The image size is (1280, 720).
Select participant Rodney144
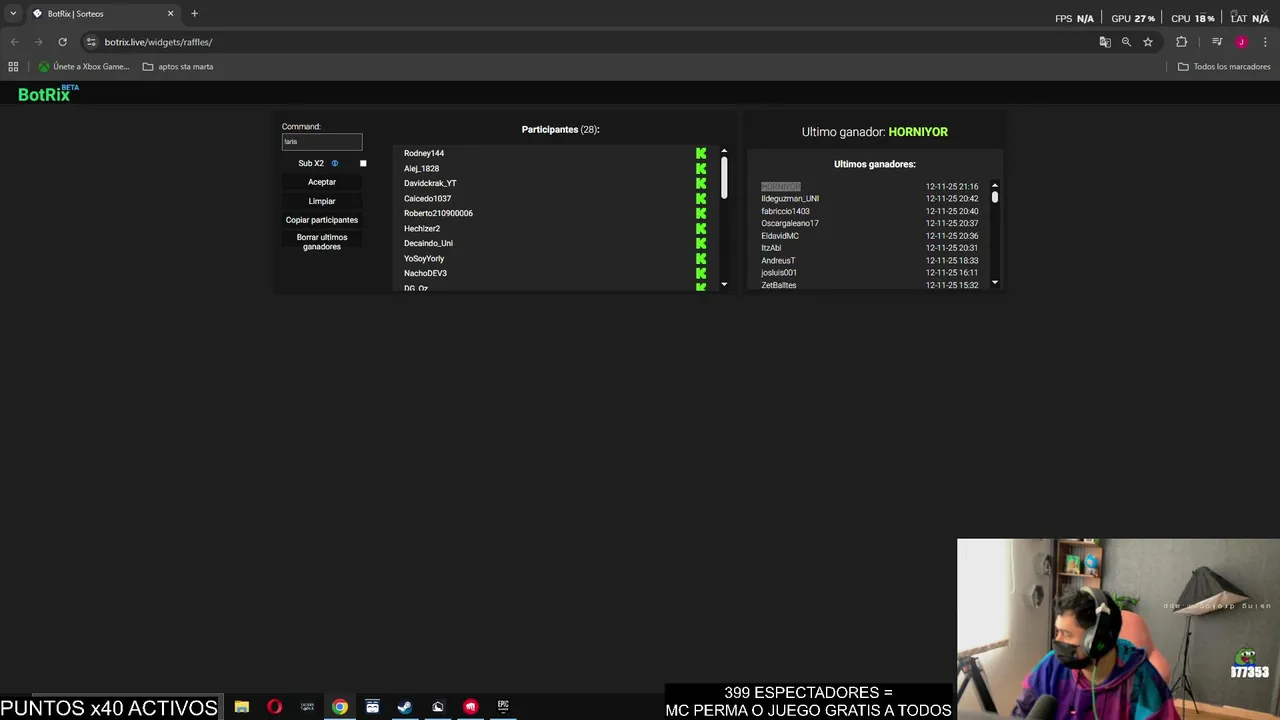pyautogui.click(x=424, y=153)
